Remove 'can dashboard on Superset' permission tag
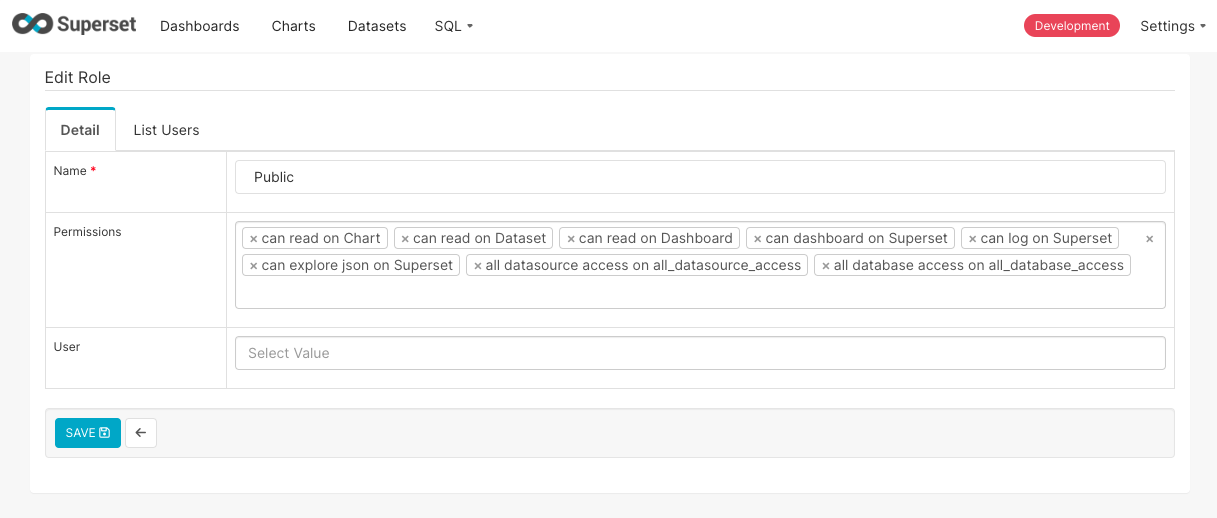The image size is (1217, 518). tap(757, 239)
